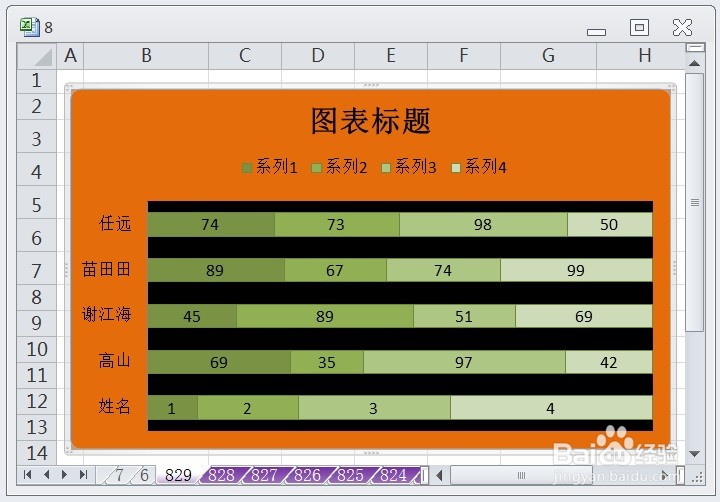720x502 pixels.
Task: Select column C header
Action: [x=245, y=56]
